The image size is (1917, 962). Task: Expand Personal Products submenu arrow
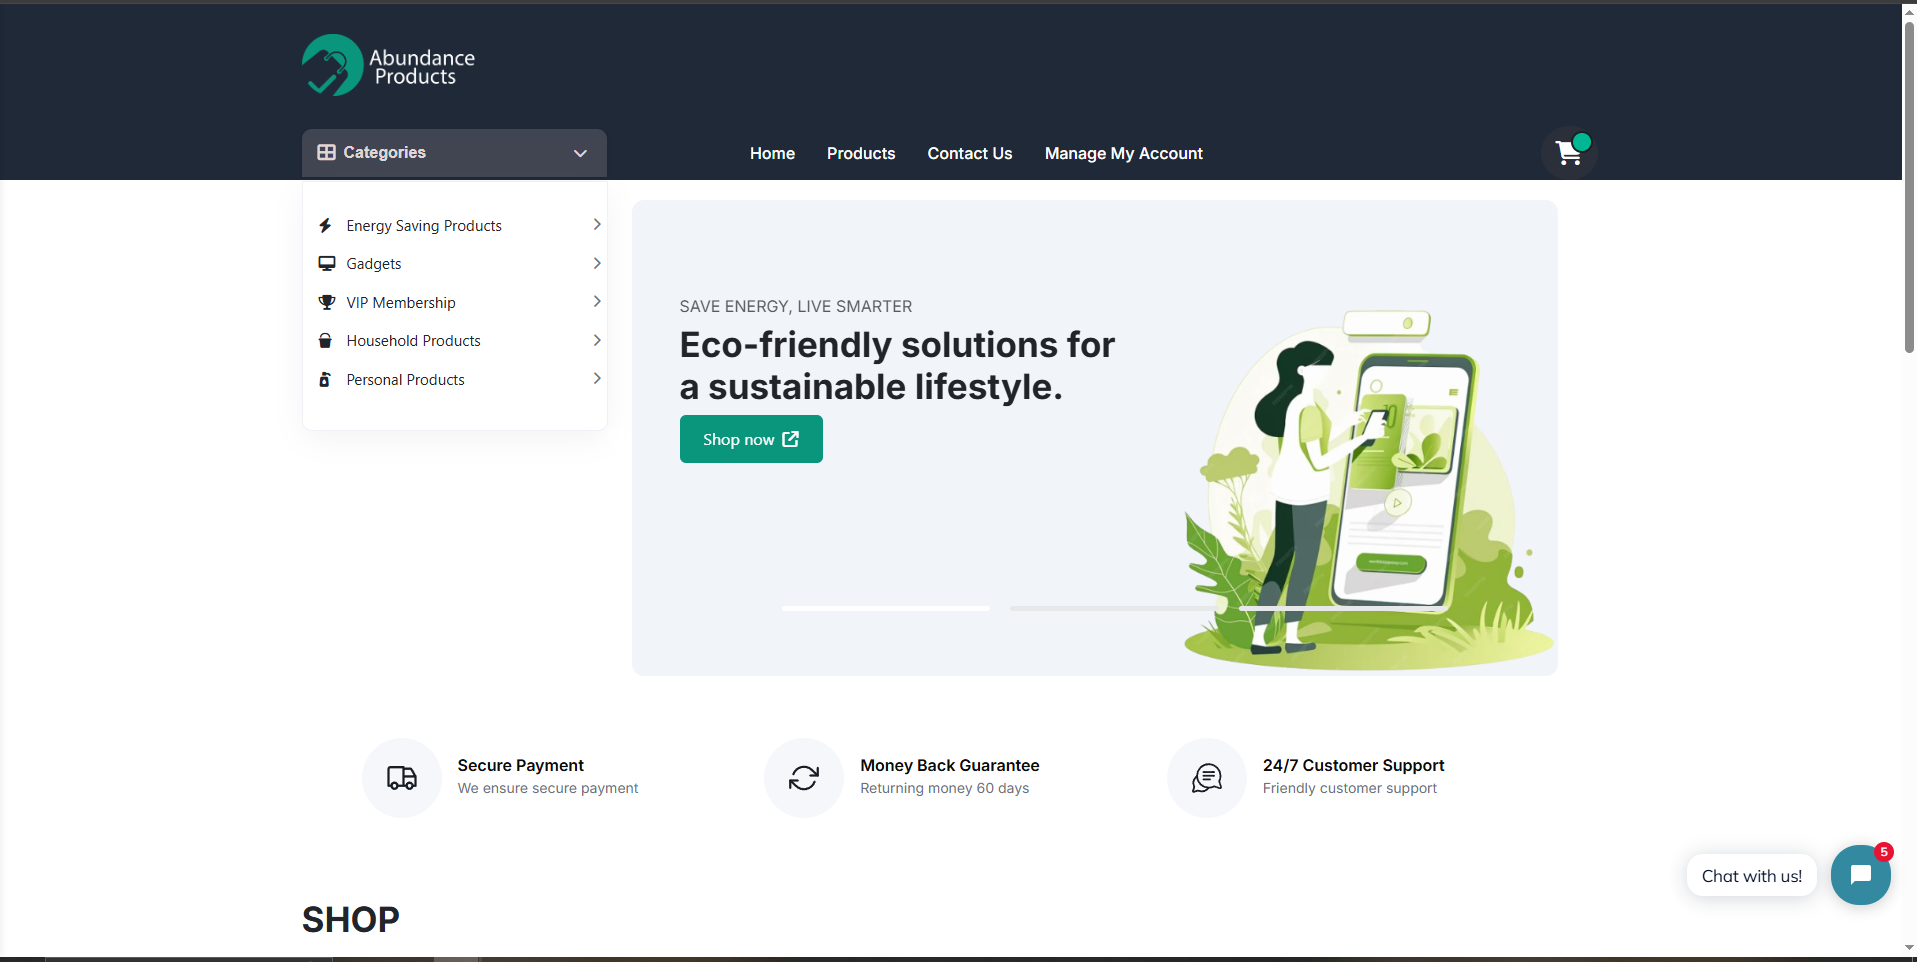[x=597, y=379]
